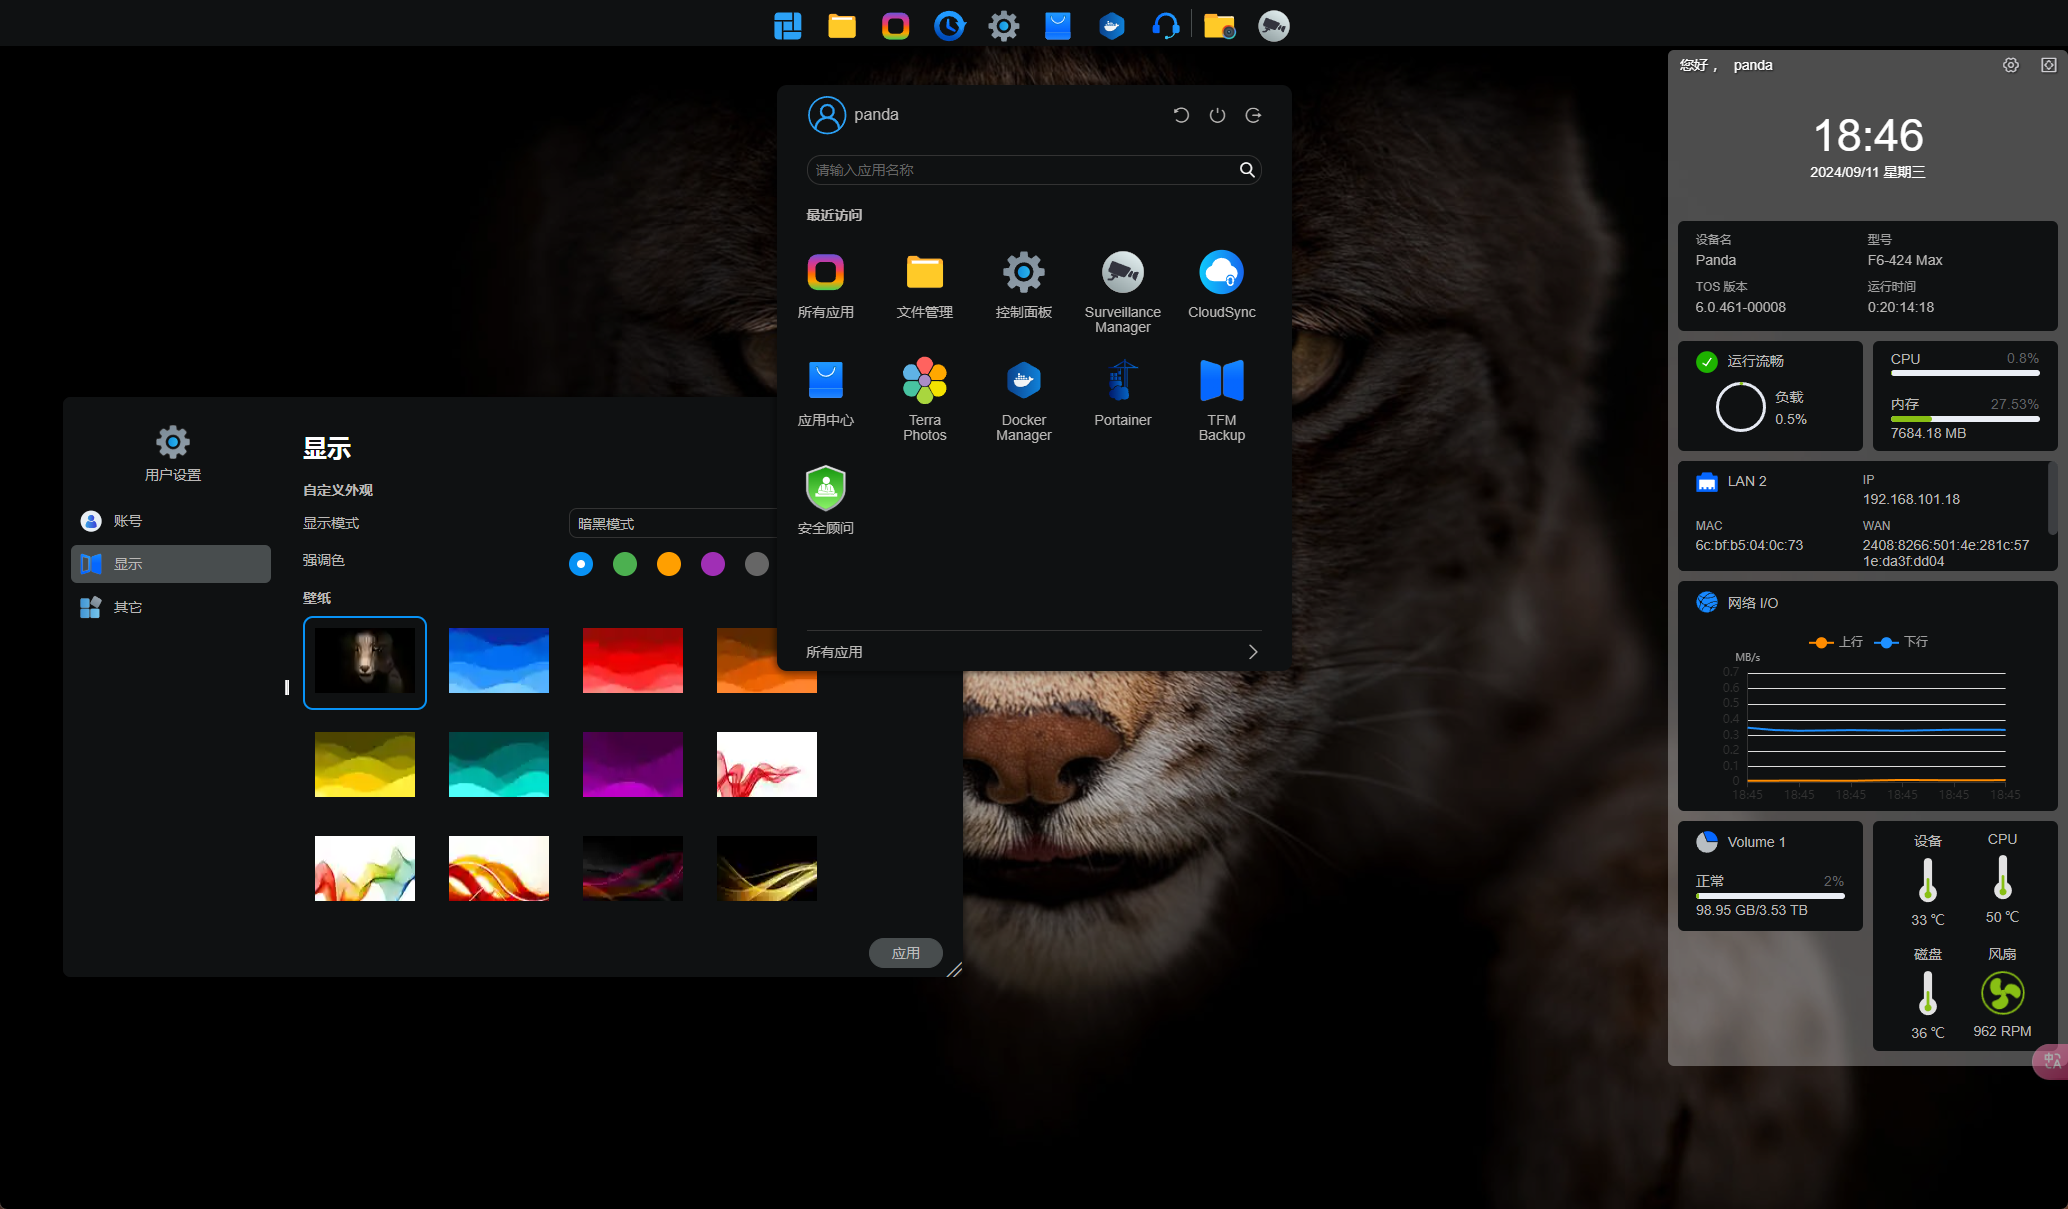Select the red waves wallpaper

(x=633, y=661)
